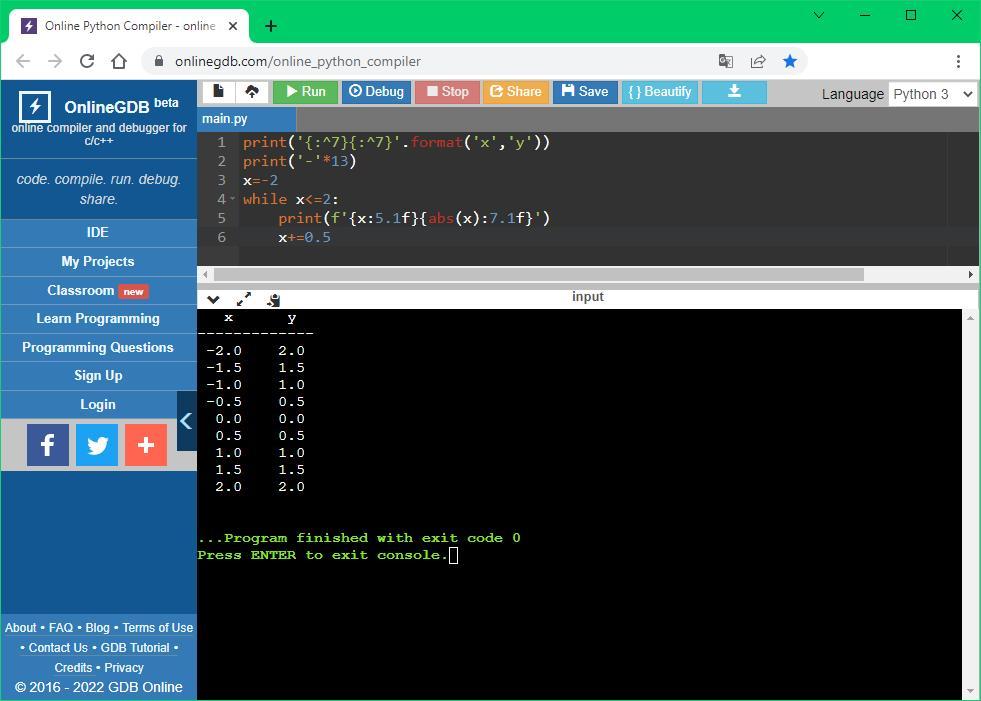Start the Debug session

click(376, 92)
